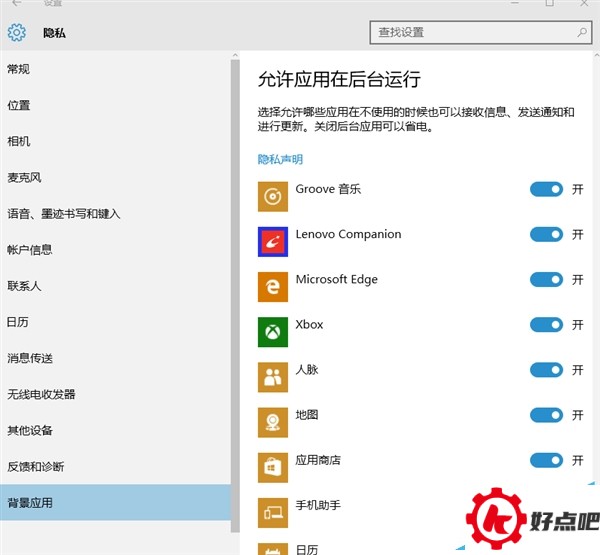Select 日历 in the sidebar
600x555 pixels.
(115, 322)
